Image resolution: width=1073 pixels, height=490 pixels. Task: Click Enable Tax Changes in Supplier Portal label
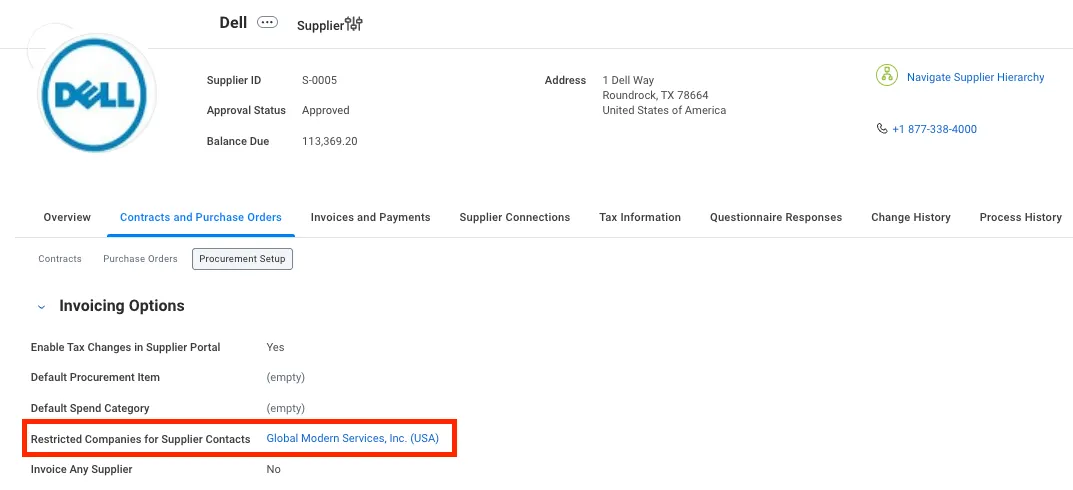tap(125, 347)
